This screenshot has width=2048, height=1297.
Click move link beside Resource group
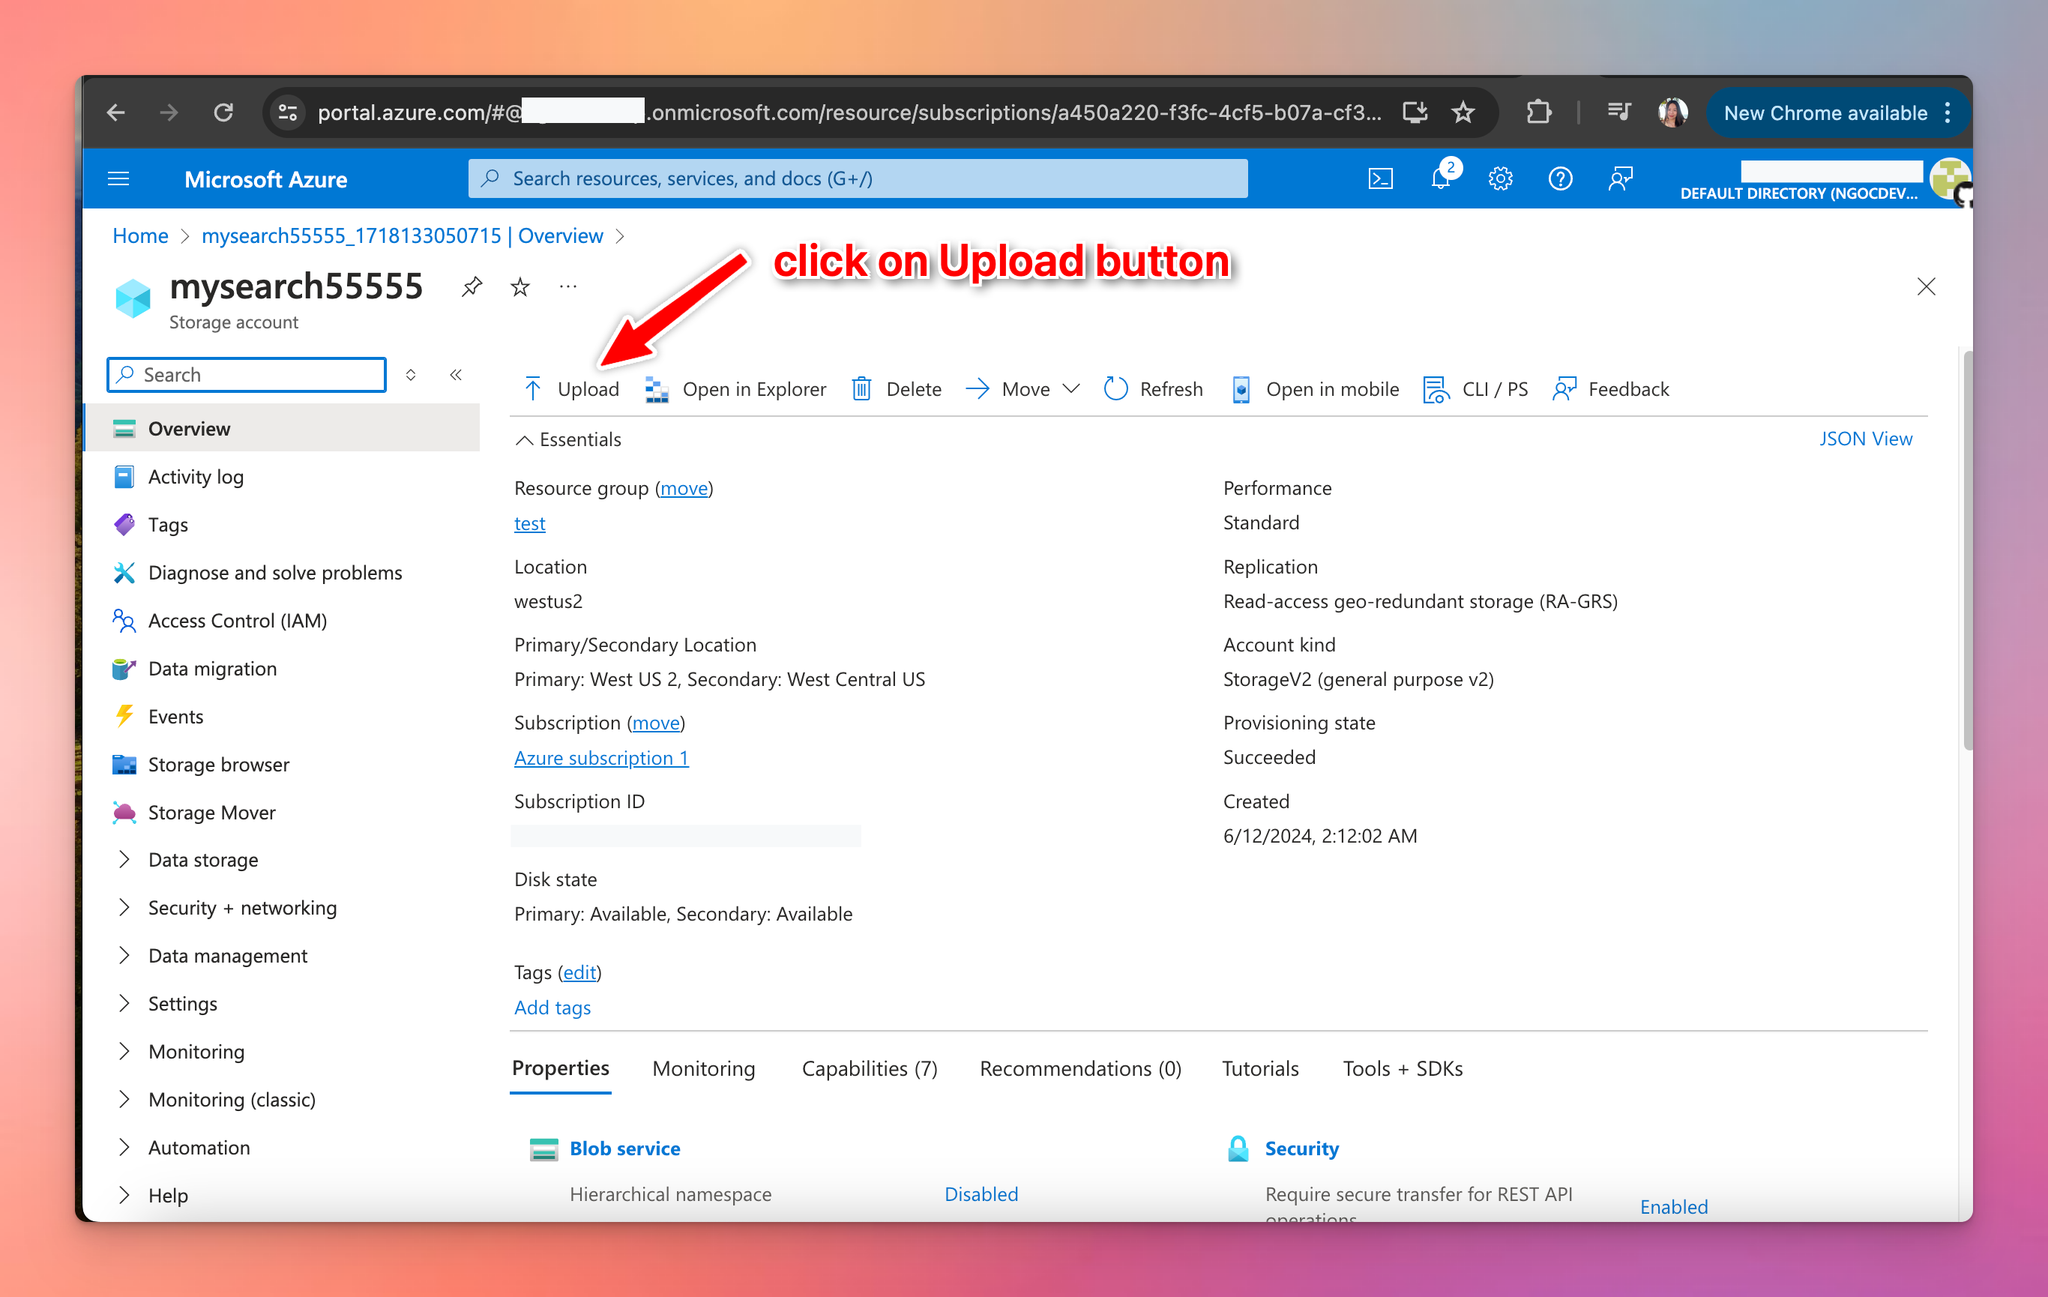coord(684,488)
